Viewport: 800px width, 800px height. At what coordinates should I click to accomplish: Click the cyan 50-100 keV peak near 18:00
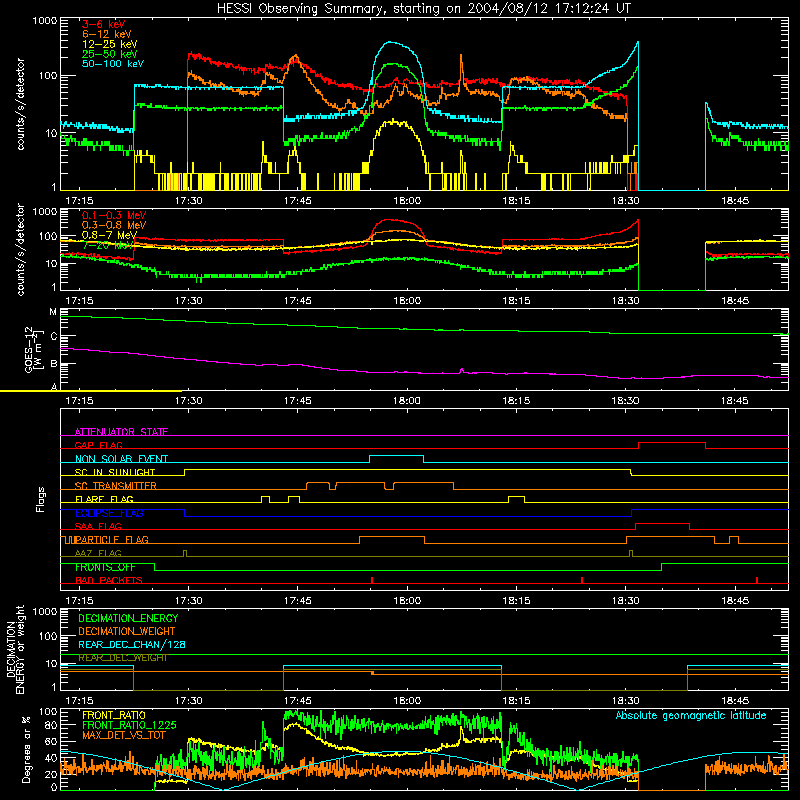coord(391,42)
